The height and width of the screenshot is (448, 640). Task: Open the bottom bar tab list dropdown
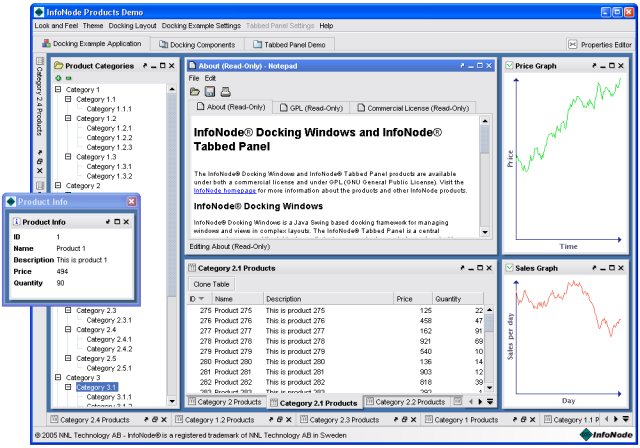click(625, 419)
